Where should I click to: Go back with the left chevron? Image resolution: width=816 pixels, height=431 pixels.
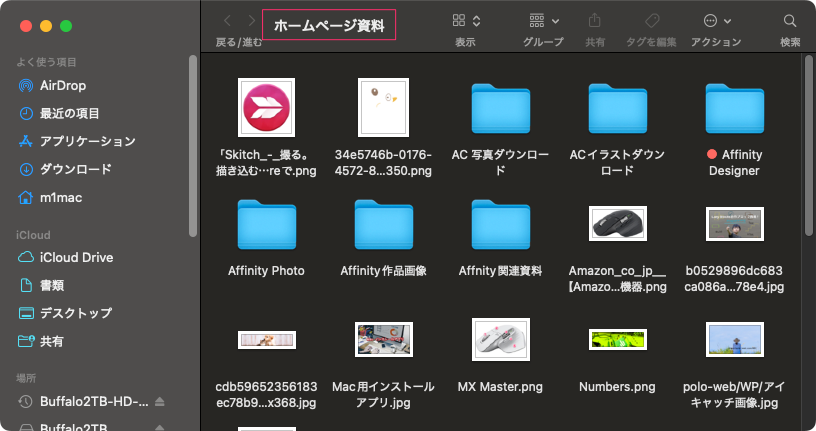(x=227, y=21)
